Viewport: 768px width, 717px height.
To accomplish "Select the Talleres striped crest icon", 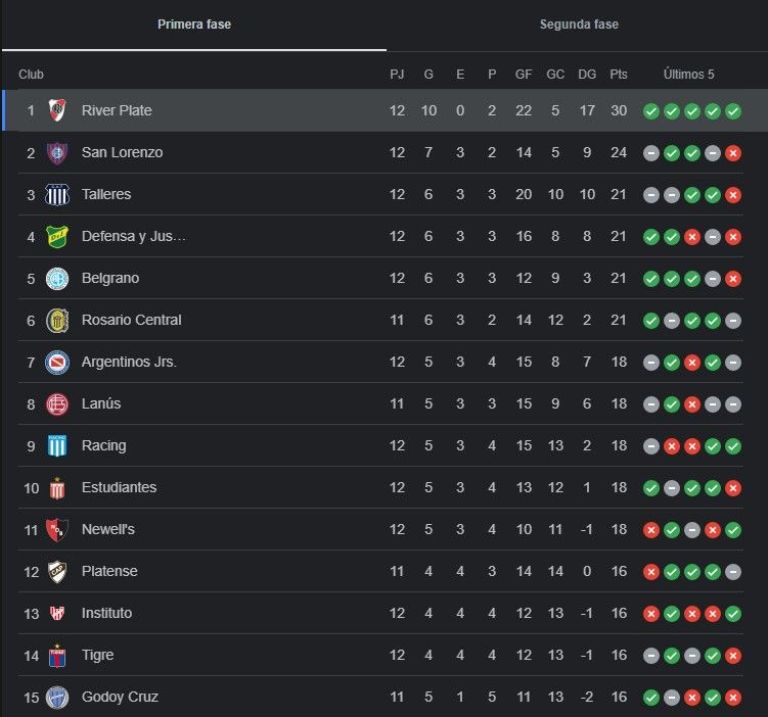I will coord(57,194).
